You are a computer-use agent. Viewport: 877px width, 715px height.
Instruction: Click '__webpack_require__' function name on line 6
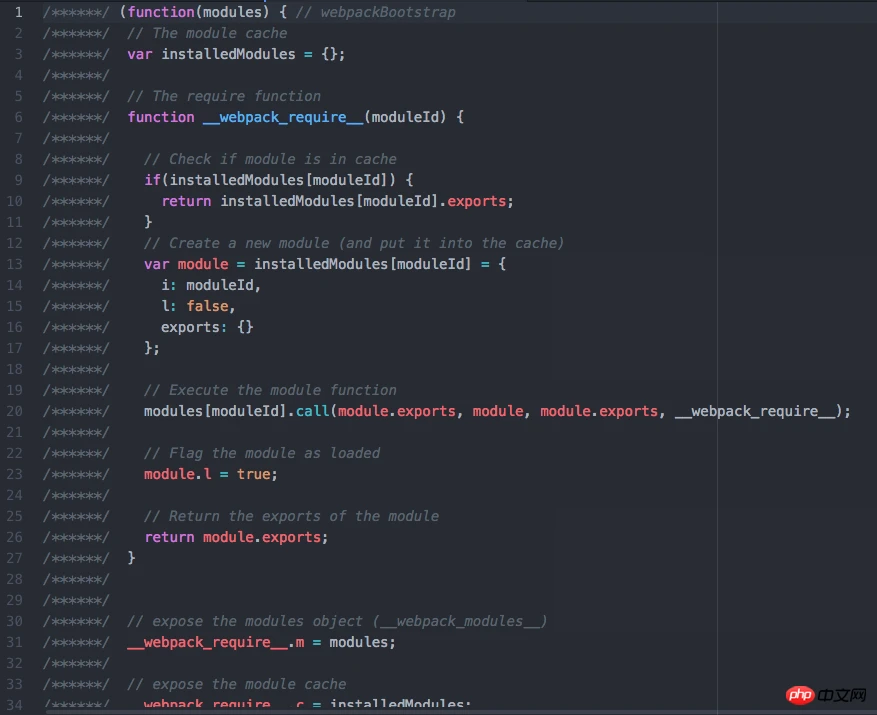[x=283, y=117]
